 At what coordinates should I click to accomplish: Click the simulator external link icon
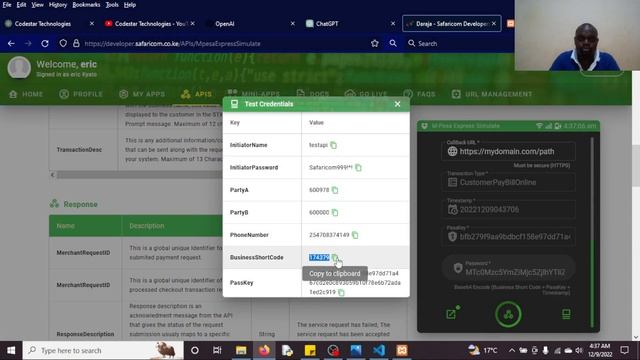click(x=451, y=313)
